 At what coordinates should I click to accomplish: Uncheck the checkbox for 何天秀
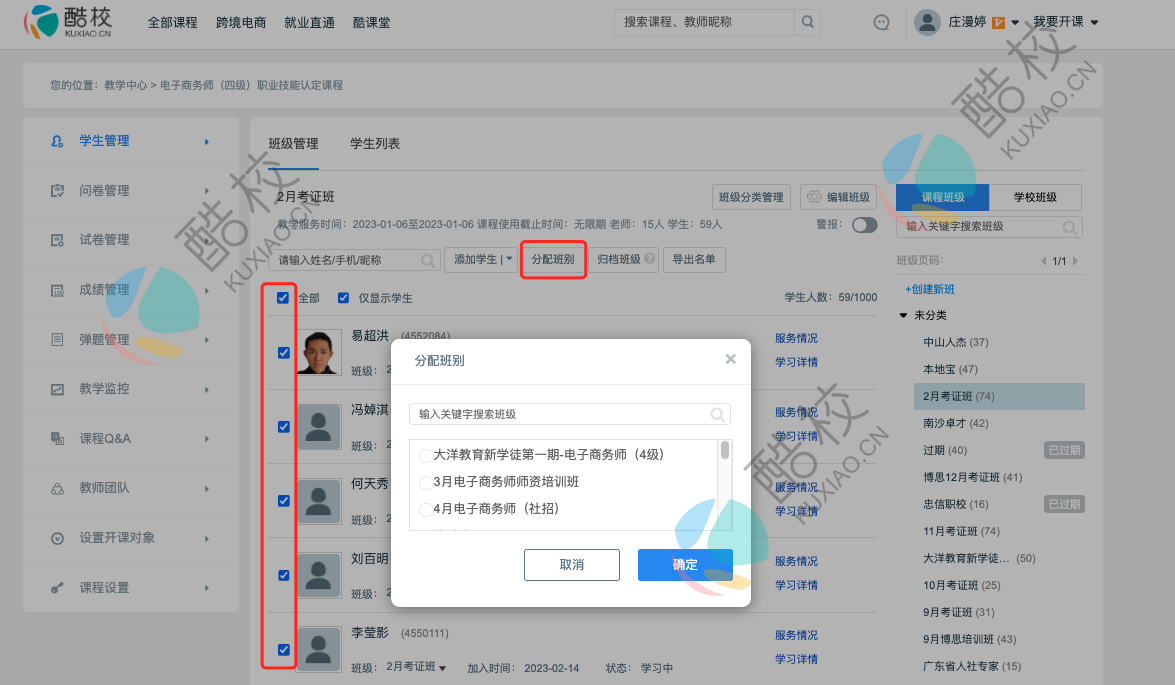[x=284, y=501]
